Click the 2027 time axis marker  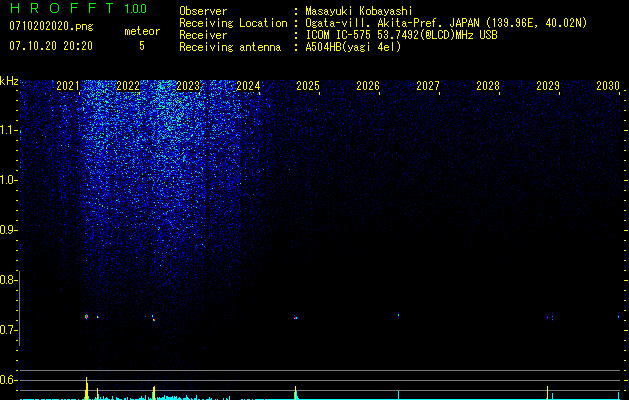(x=428, y=86)
